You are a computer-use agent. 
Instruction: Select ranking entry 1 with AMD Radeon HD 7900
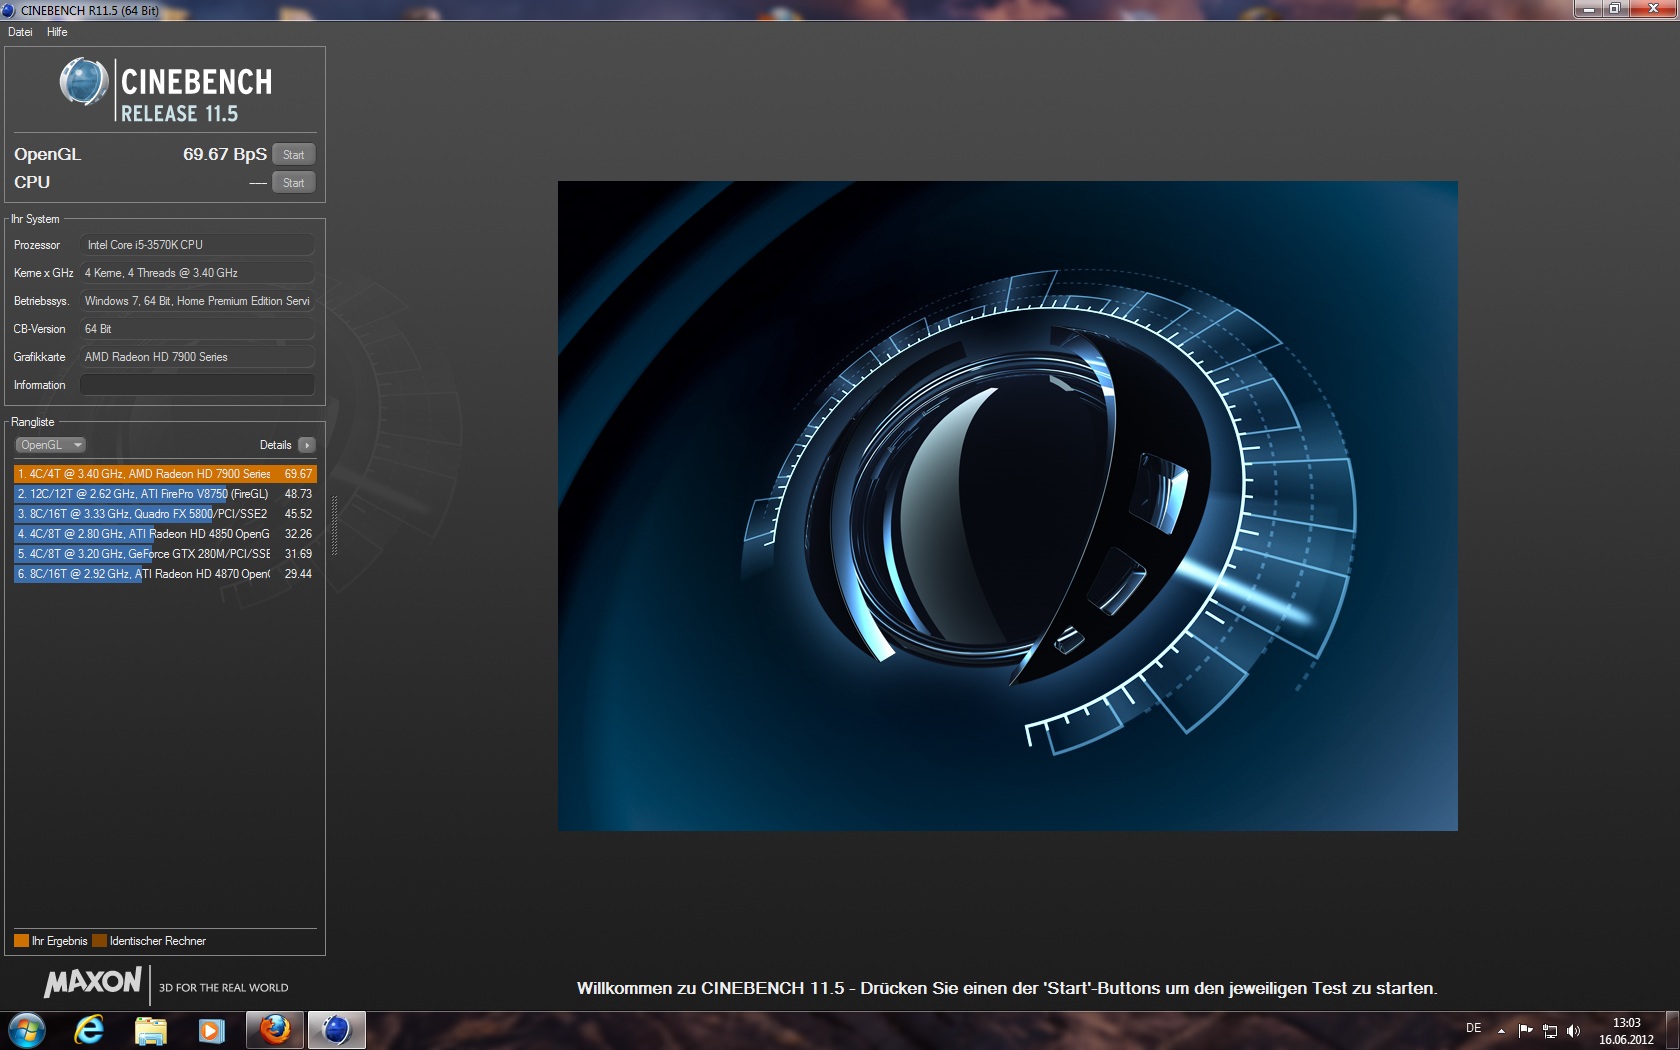[165, 474]
